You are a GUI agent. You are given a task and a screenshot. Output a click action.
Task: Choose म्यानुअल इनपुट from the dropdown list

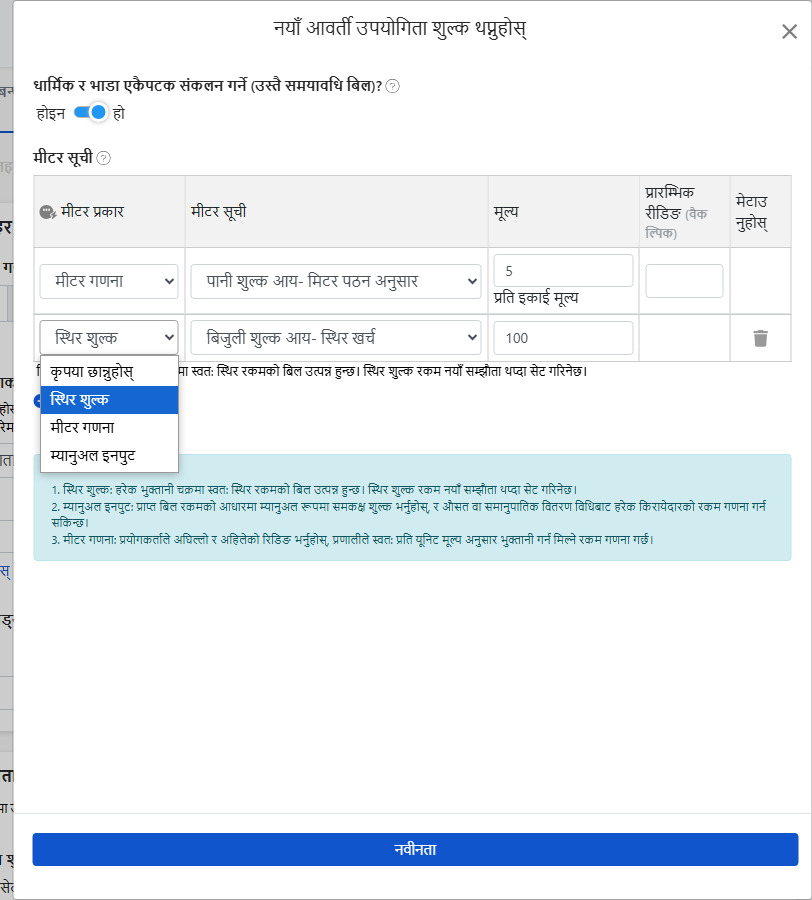click(x=109, y=456)
